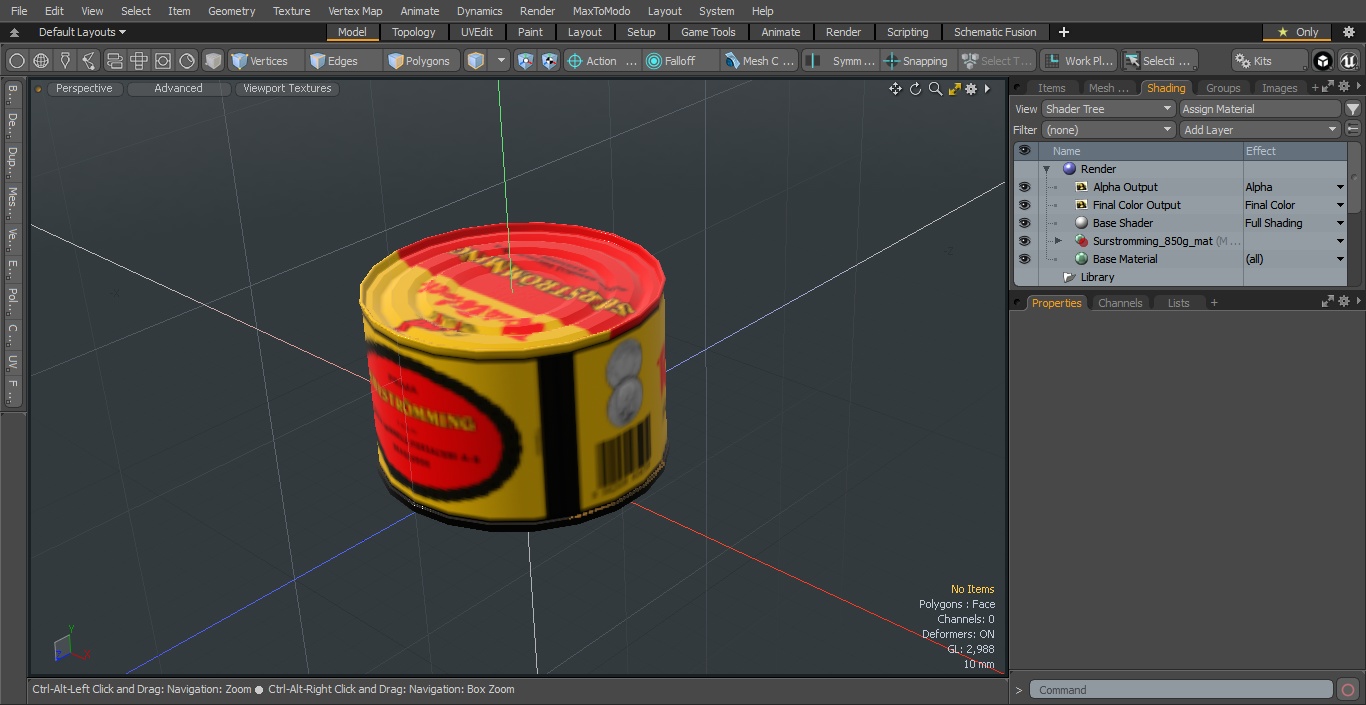The height and width of the screenshot is (705, 1366).
Task: Switch to the UVEdit layout tab
Action: click(477, 32)
